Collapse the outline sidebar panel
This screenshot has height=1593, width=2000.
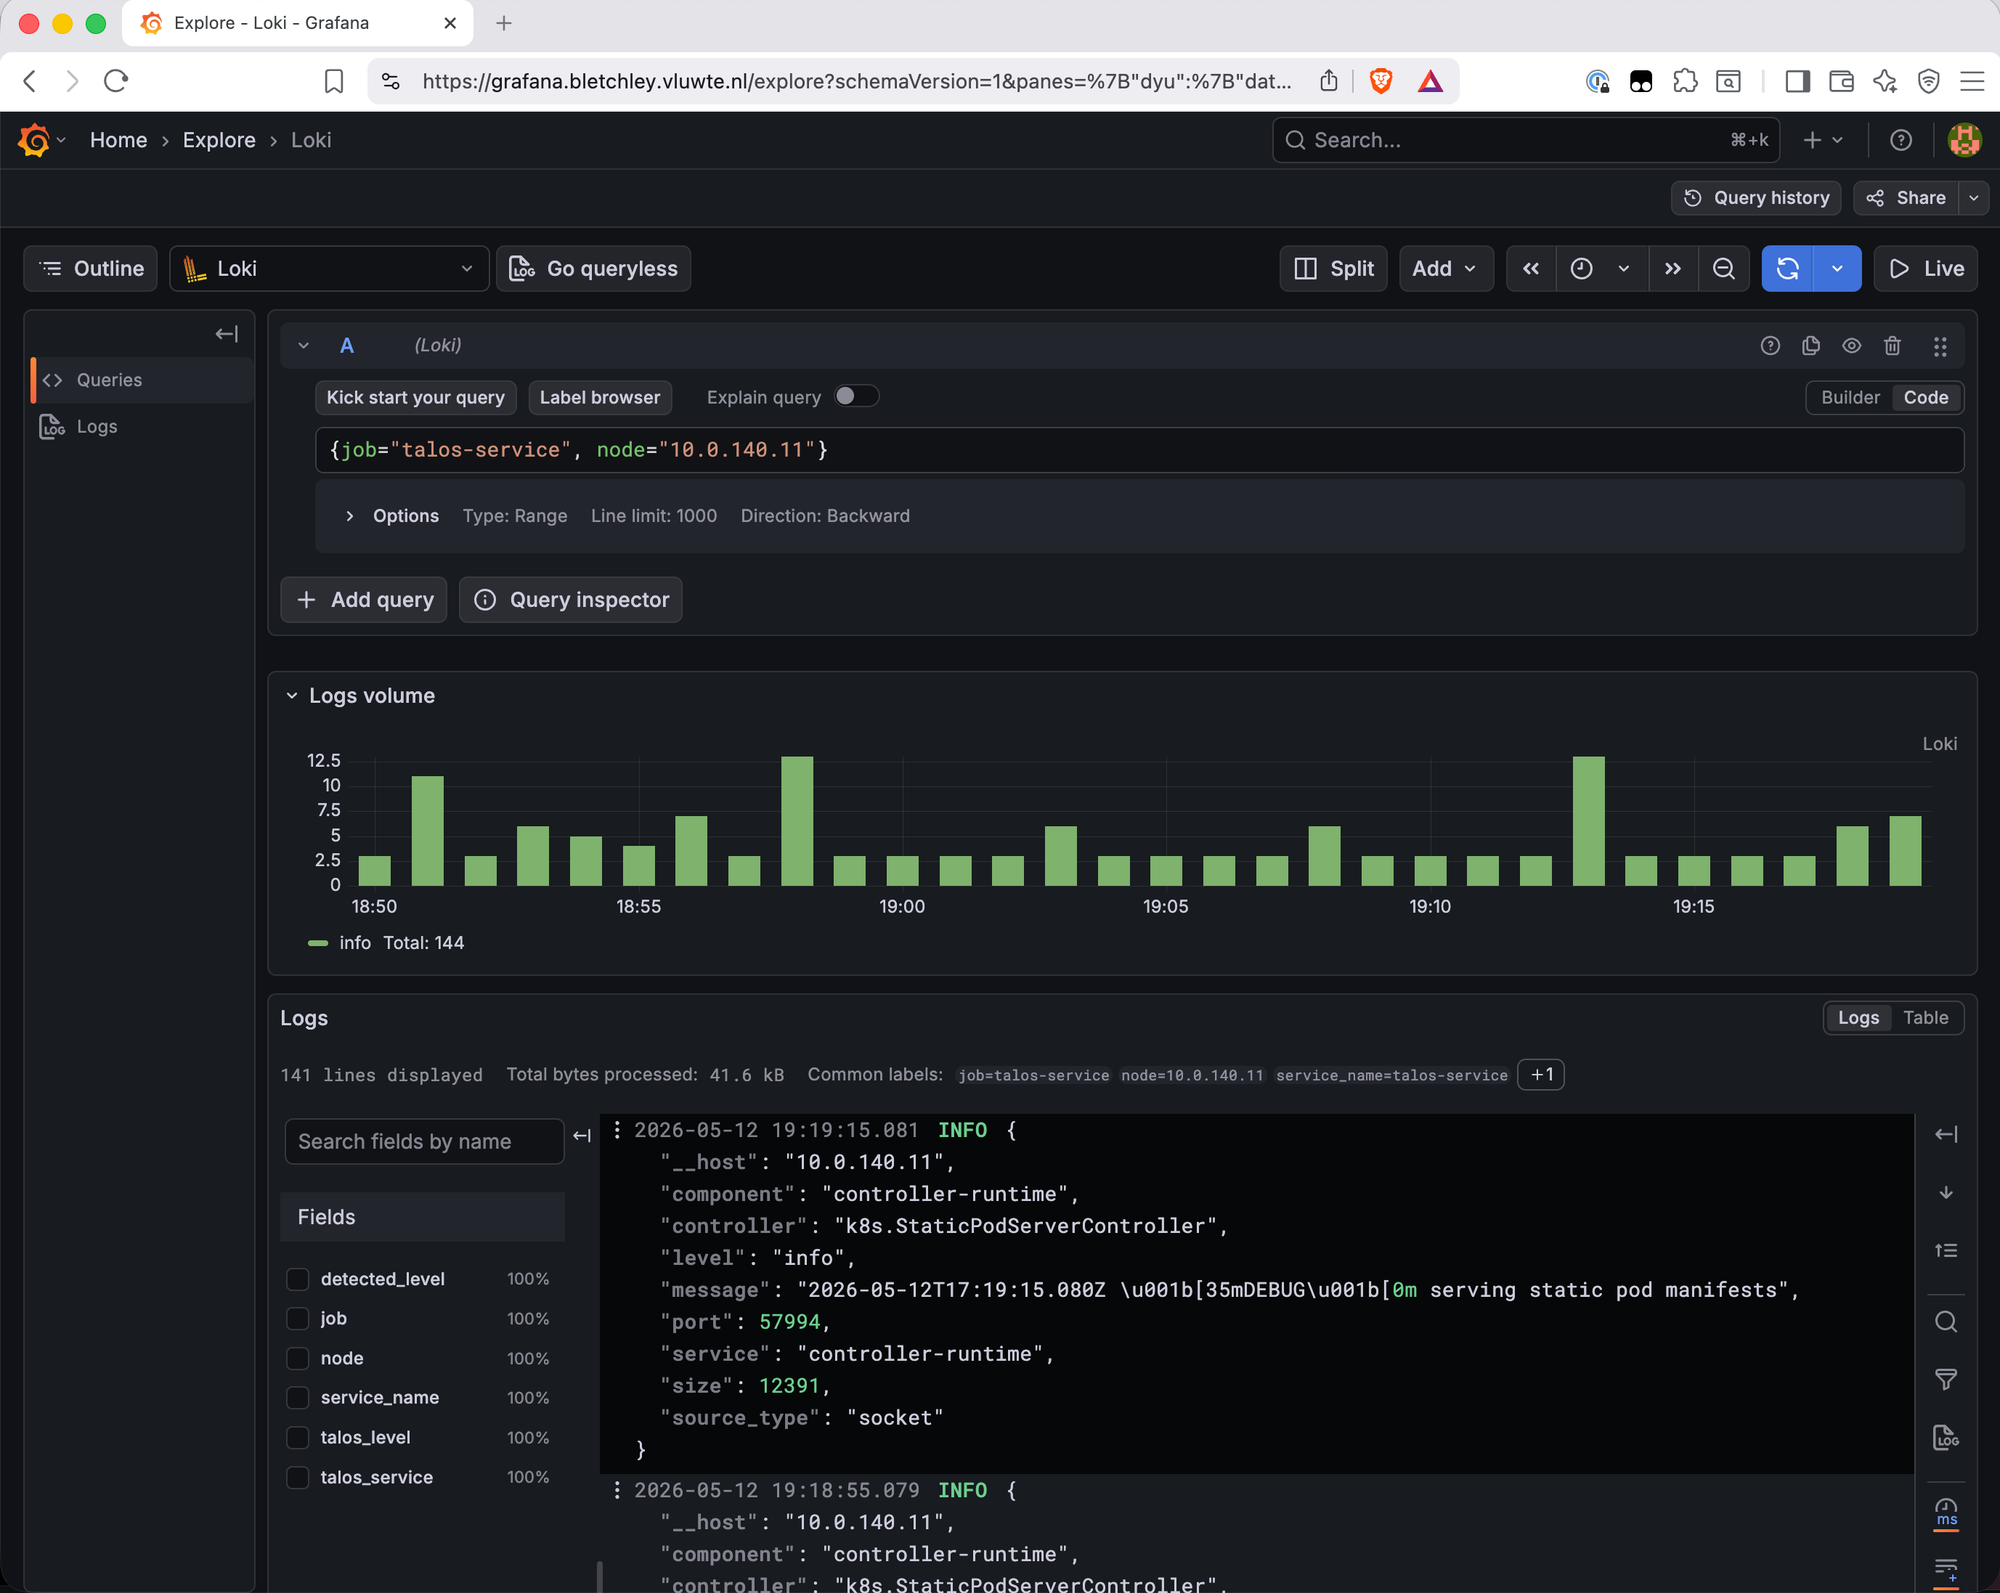point(226,334)
